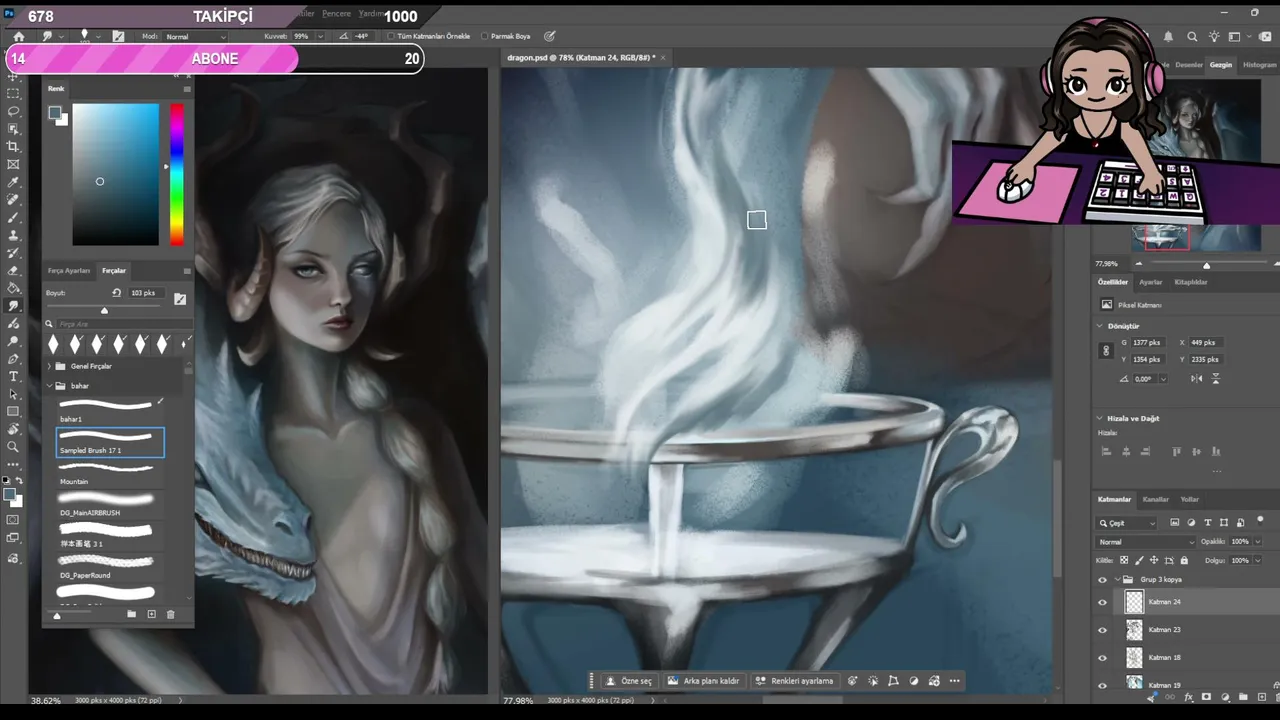Select the Crop tool

coord(14,147)
